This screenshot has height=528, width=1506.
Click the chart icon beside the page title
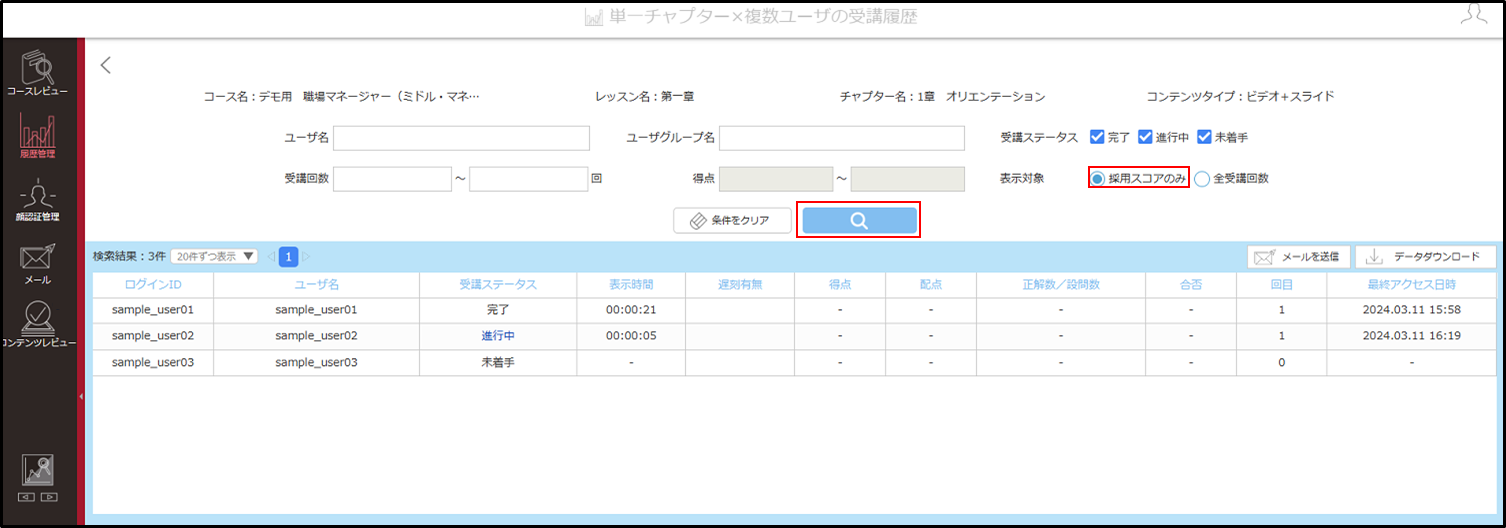tap(594, 17)
